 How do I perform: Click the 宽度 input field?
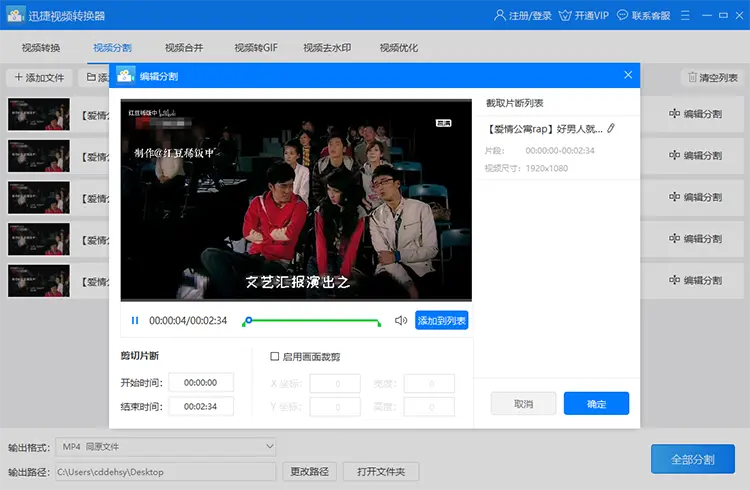429,384
